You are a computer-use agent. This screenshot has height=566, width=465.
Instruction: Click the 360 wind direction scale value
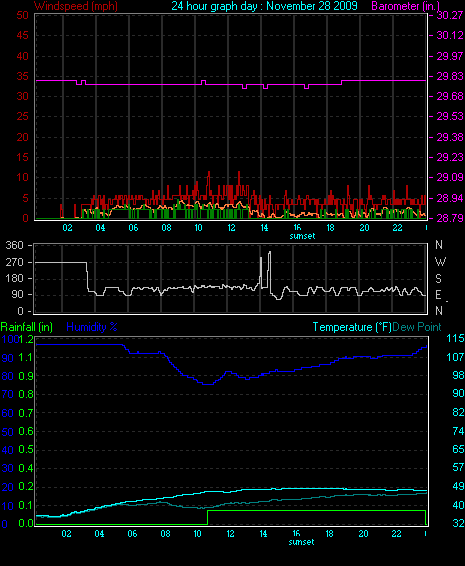[x=14, y=245]
